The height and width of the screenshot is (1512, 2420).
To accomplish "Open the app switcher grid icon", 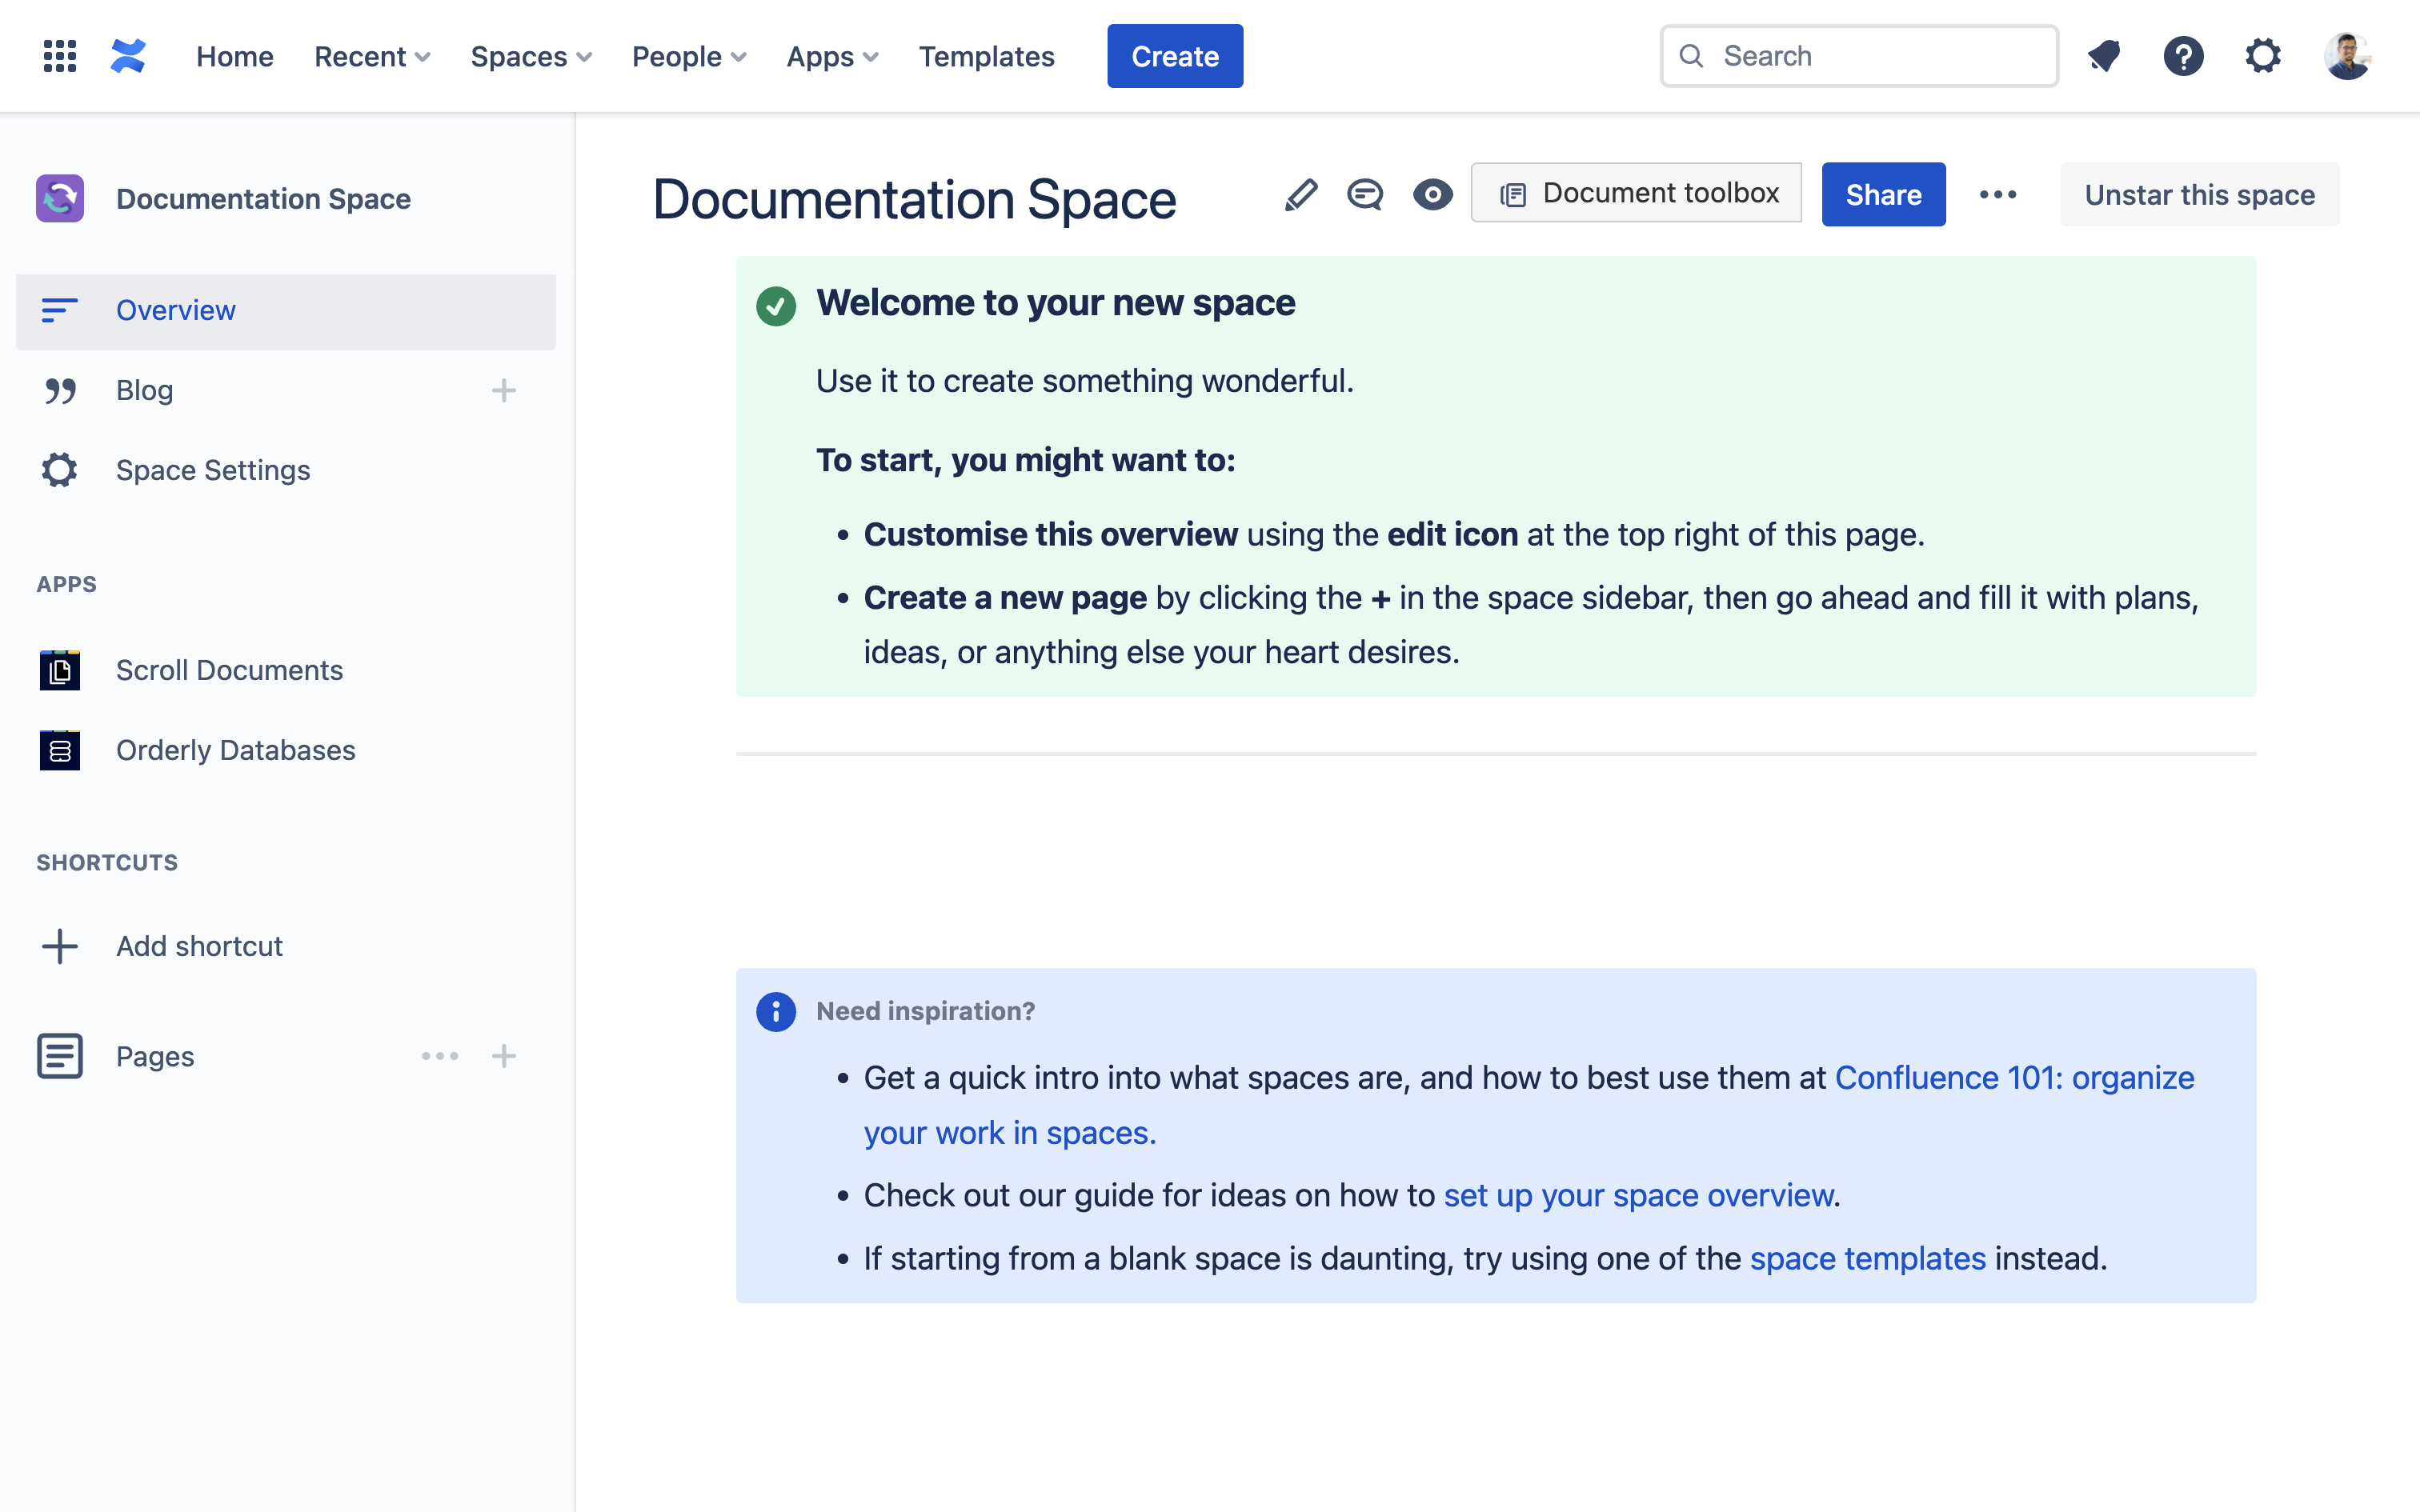I will [60, 56].
